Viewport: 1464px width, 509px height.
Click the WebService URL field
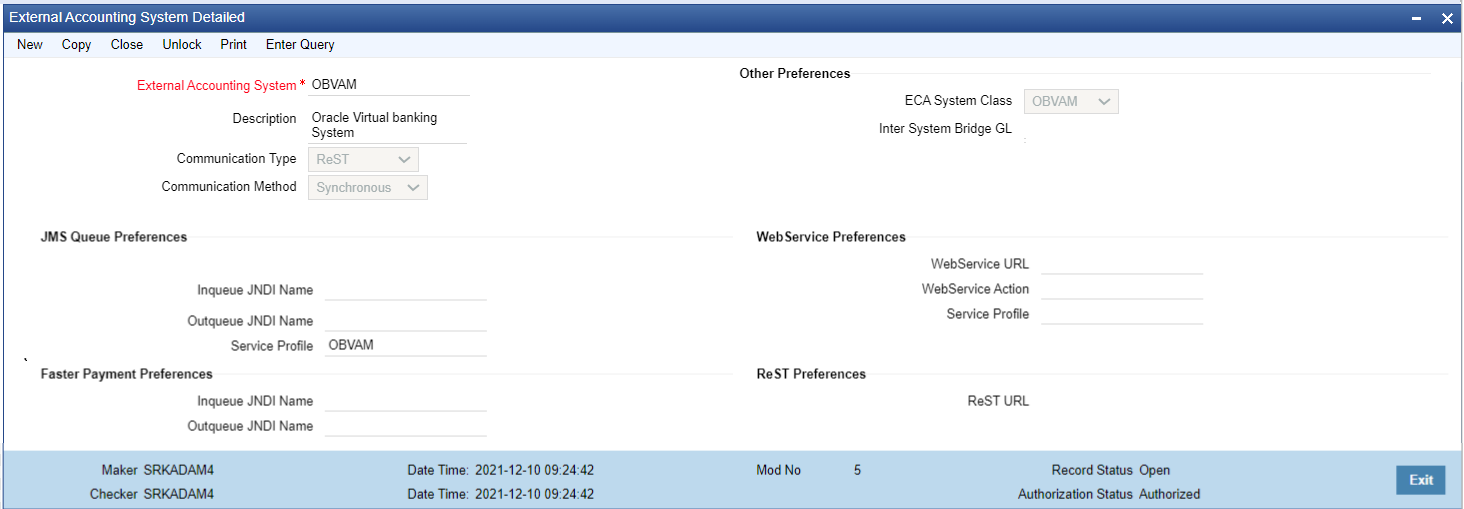coord(1122,264)
